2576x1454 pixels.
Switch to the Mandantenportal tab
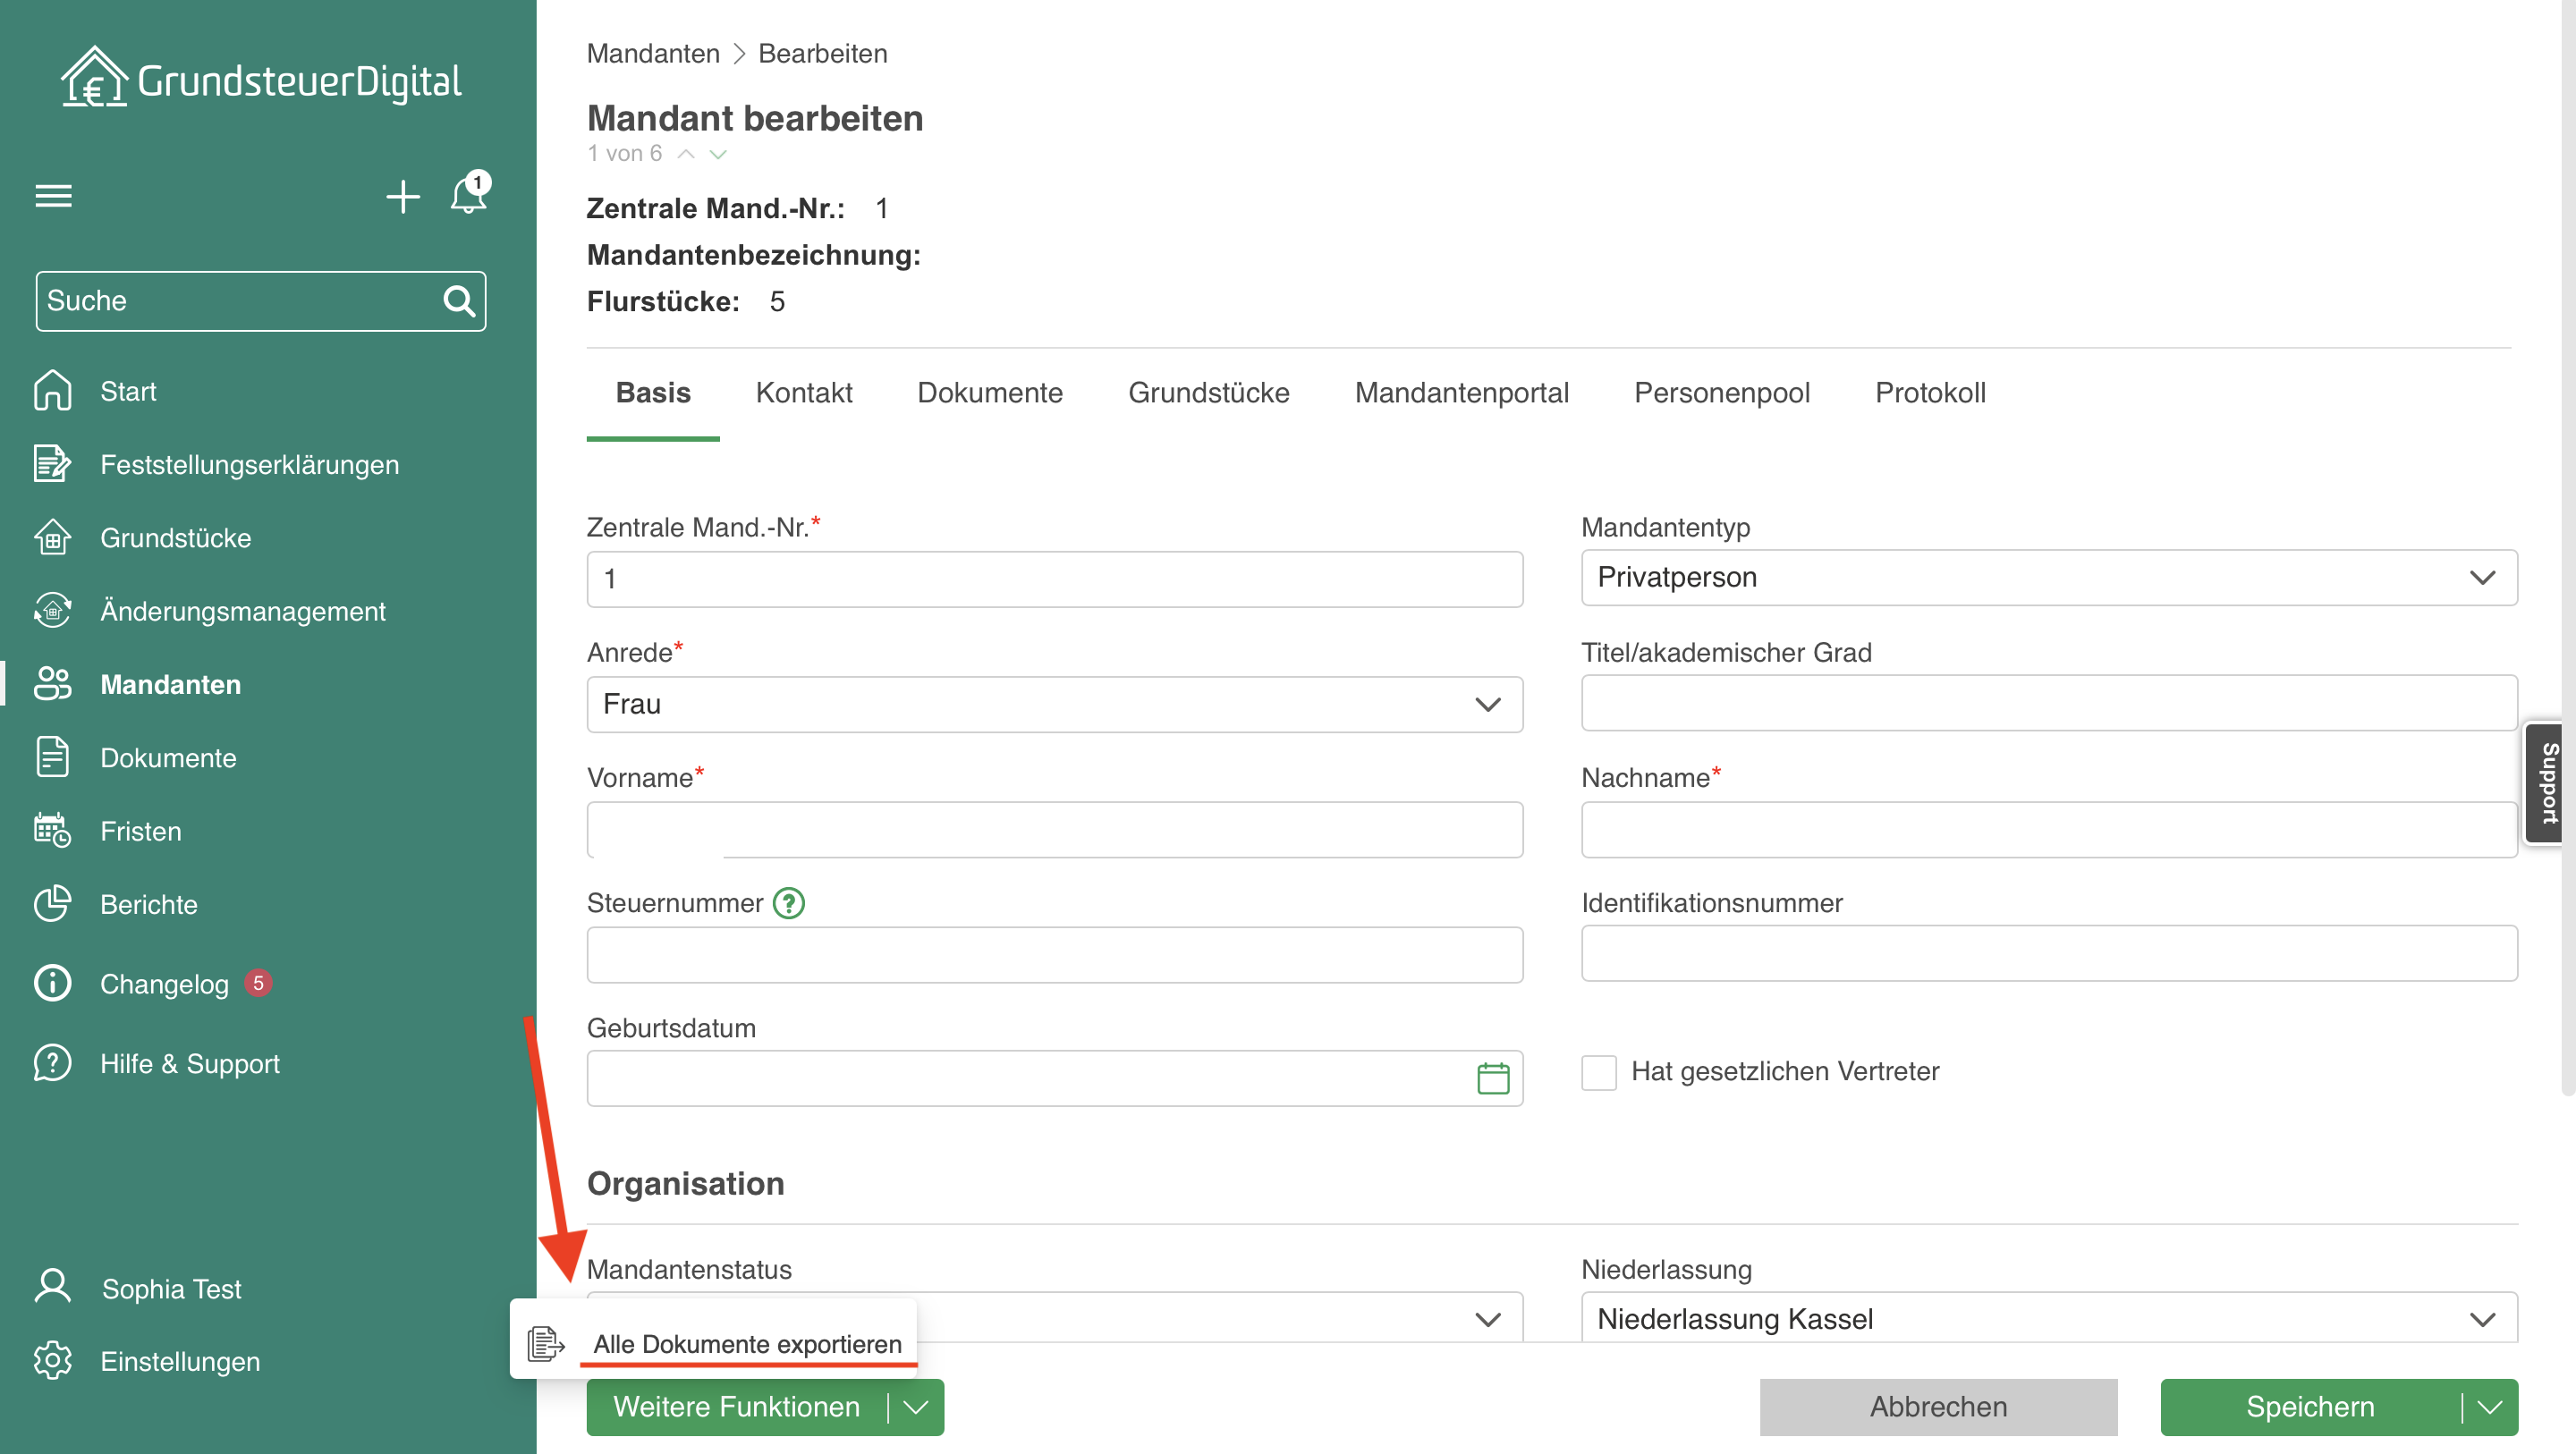(x=1462, y=392)
